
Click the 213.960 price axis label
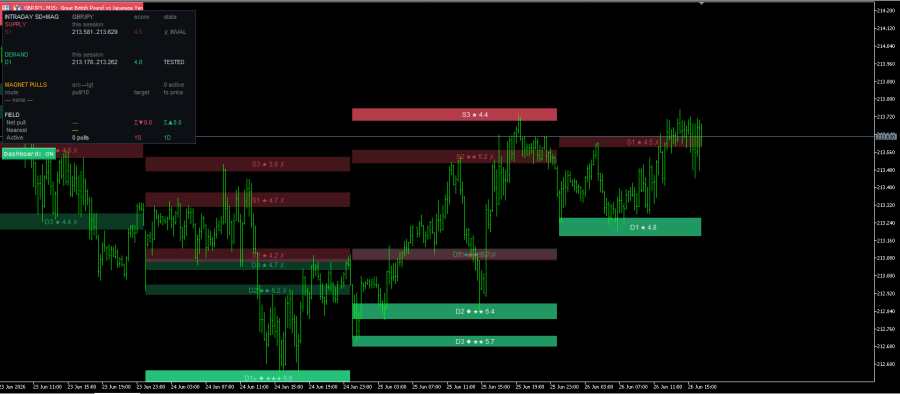click(885, 64)
